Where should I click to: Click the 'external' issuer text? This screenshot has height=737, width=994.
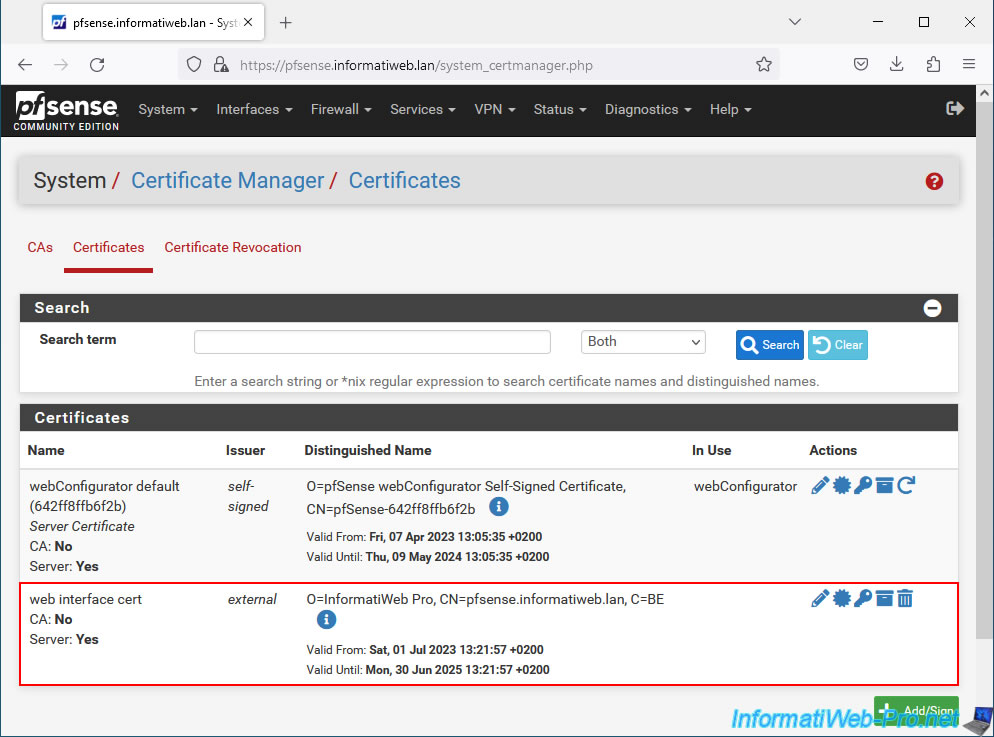(x=252, y=599)
